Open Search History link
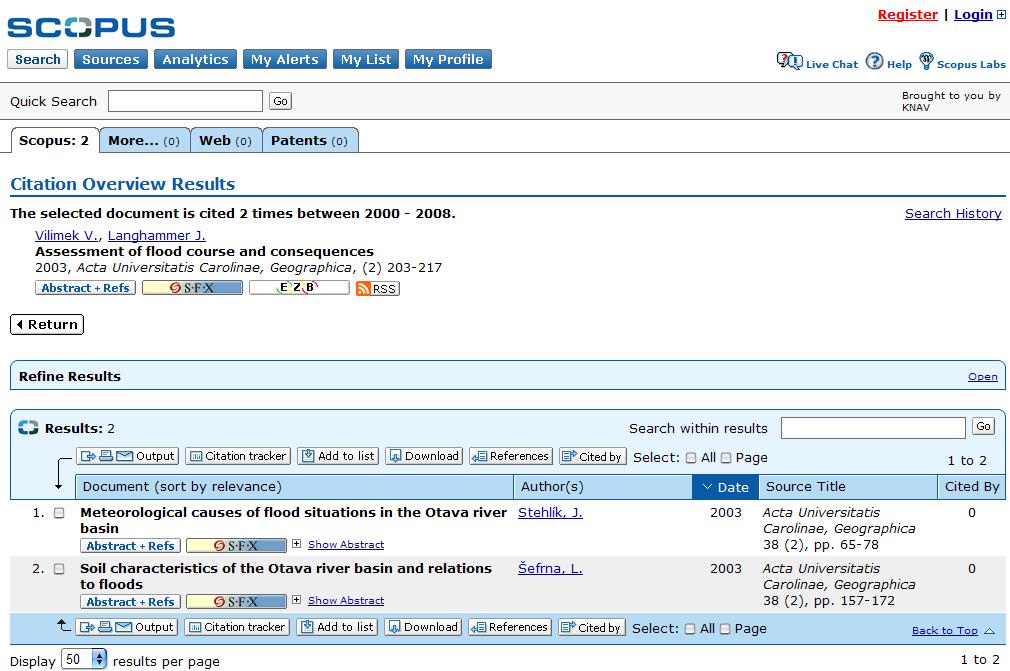This screenshot has height=671, width=1010. click(x=953, y=213)
